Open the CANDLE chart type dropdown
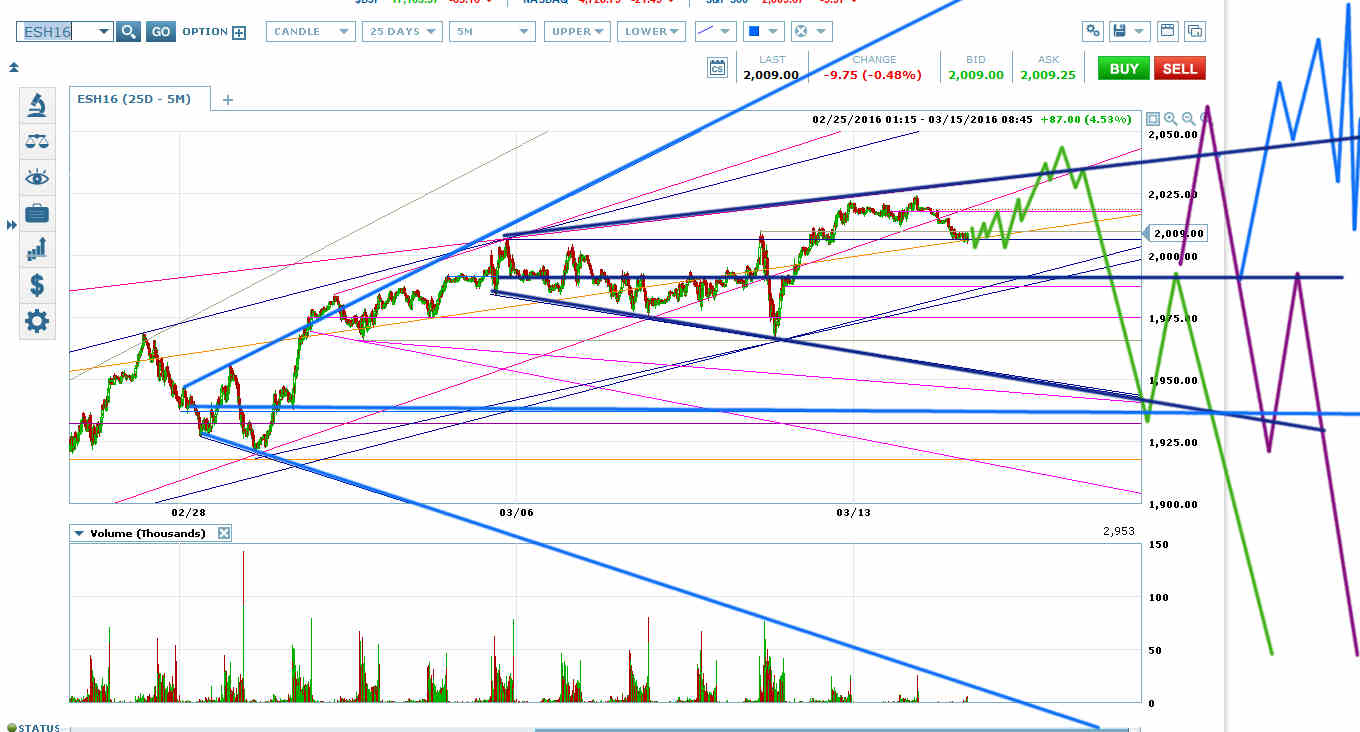This screenshot has height=732, width=1360. point(311,32)
